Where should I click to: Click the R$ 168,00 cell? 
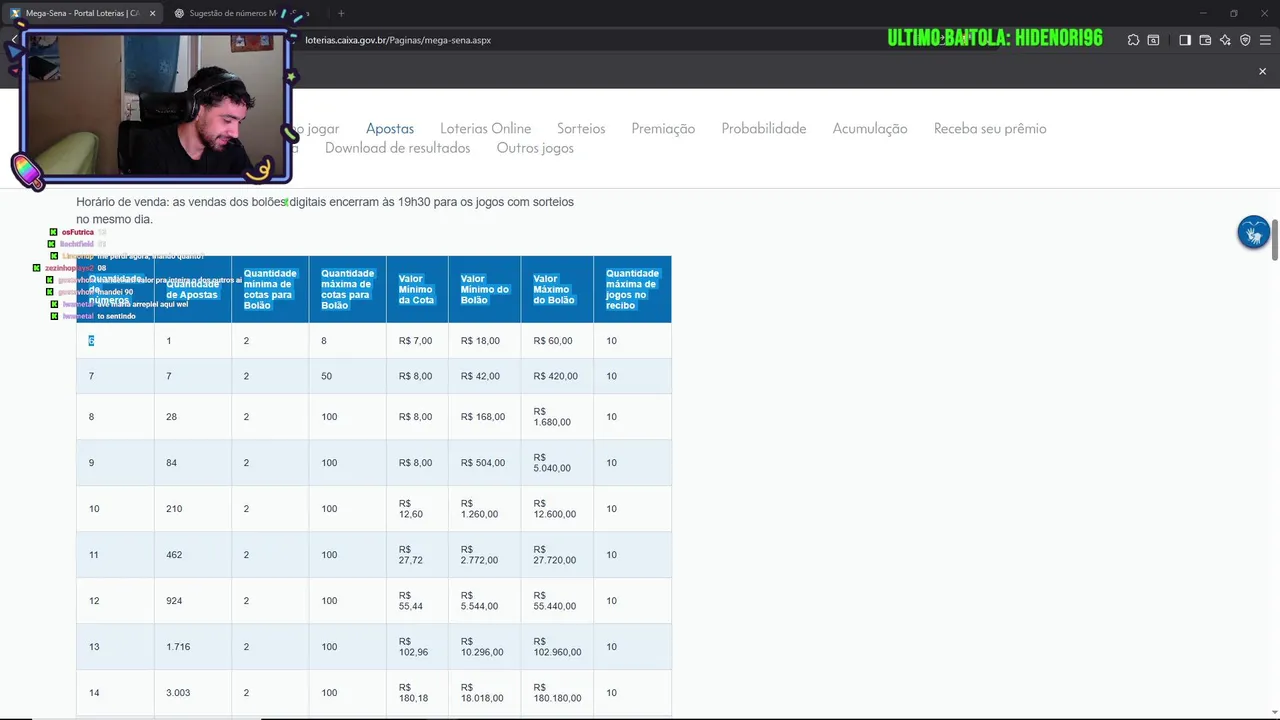pos(485,417)
